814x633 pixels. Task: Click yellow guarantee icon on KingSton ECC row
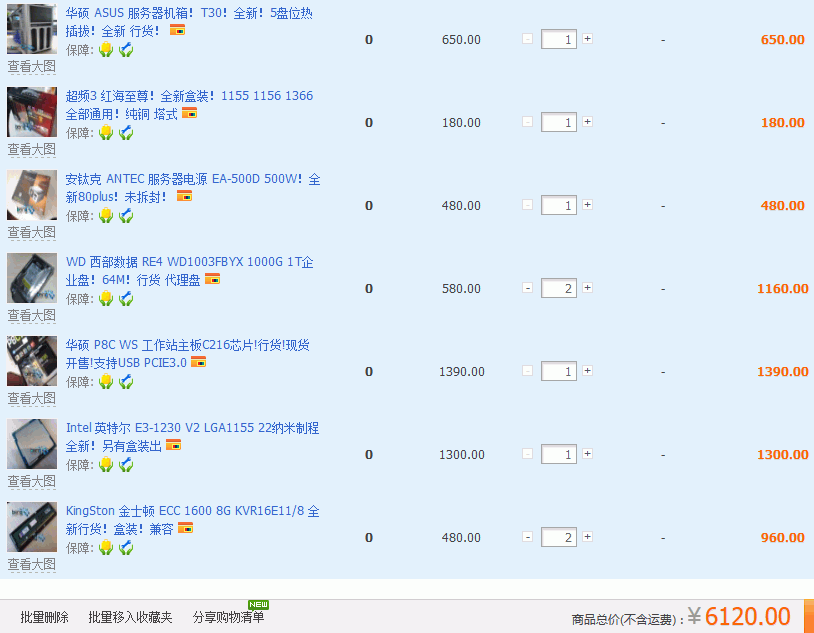(106, 548)
